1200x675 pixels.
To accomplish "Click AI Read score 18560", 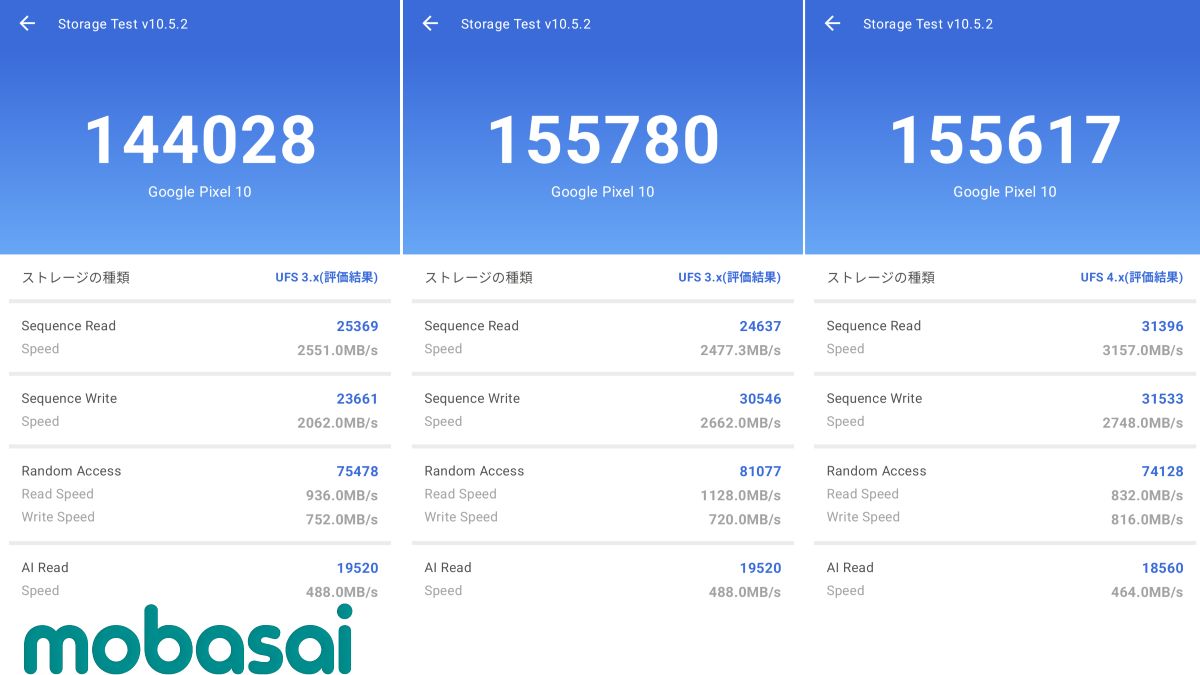I will pyautogui.click(x=1162, y=568).
